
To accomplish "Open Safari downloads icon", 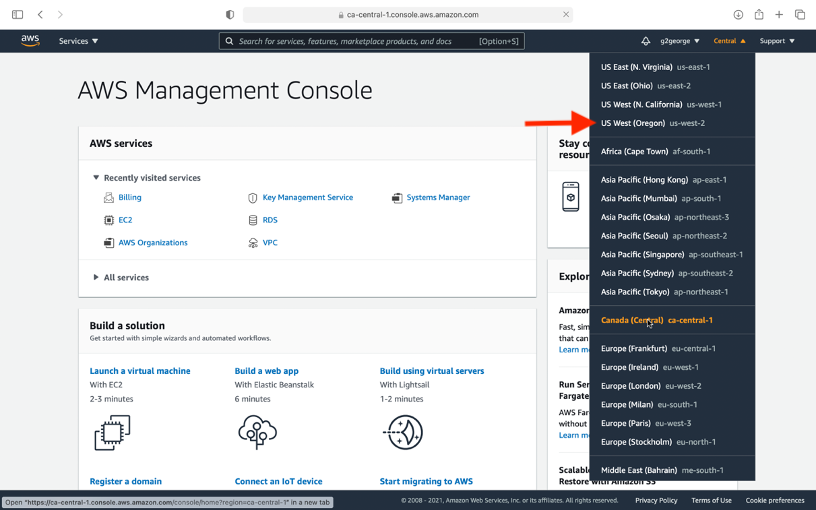I will point(738,15).
